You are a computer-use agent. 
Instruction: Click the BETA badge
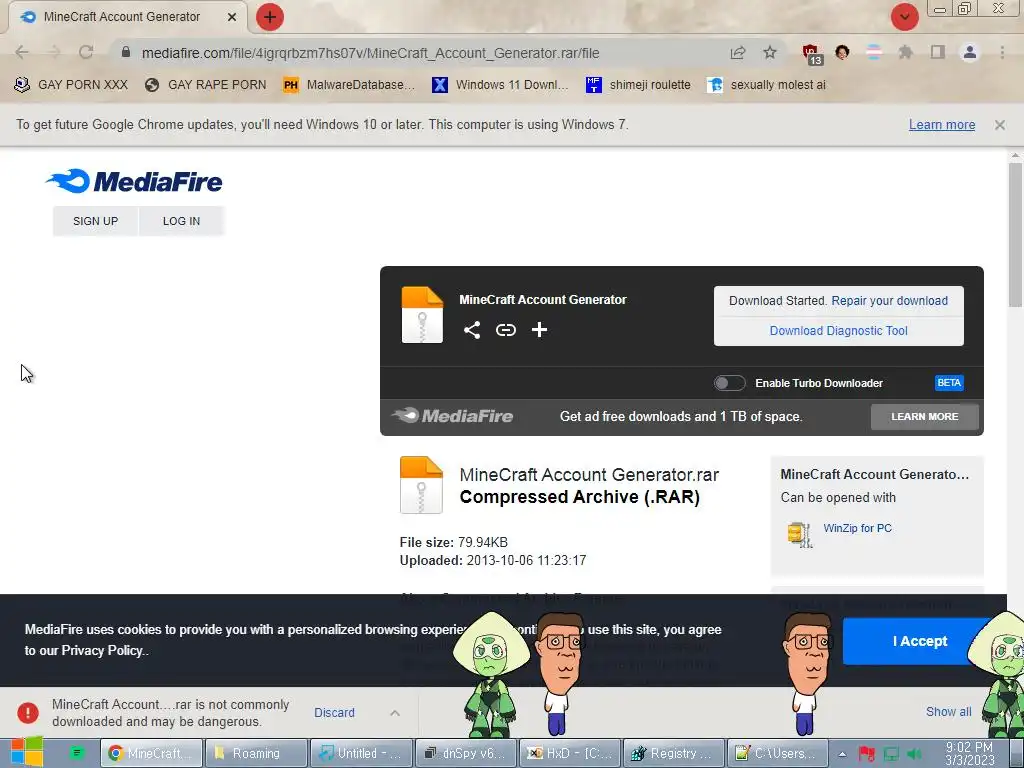pos(949,383)
